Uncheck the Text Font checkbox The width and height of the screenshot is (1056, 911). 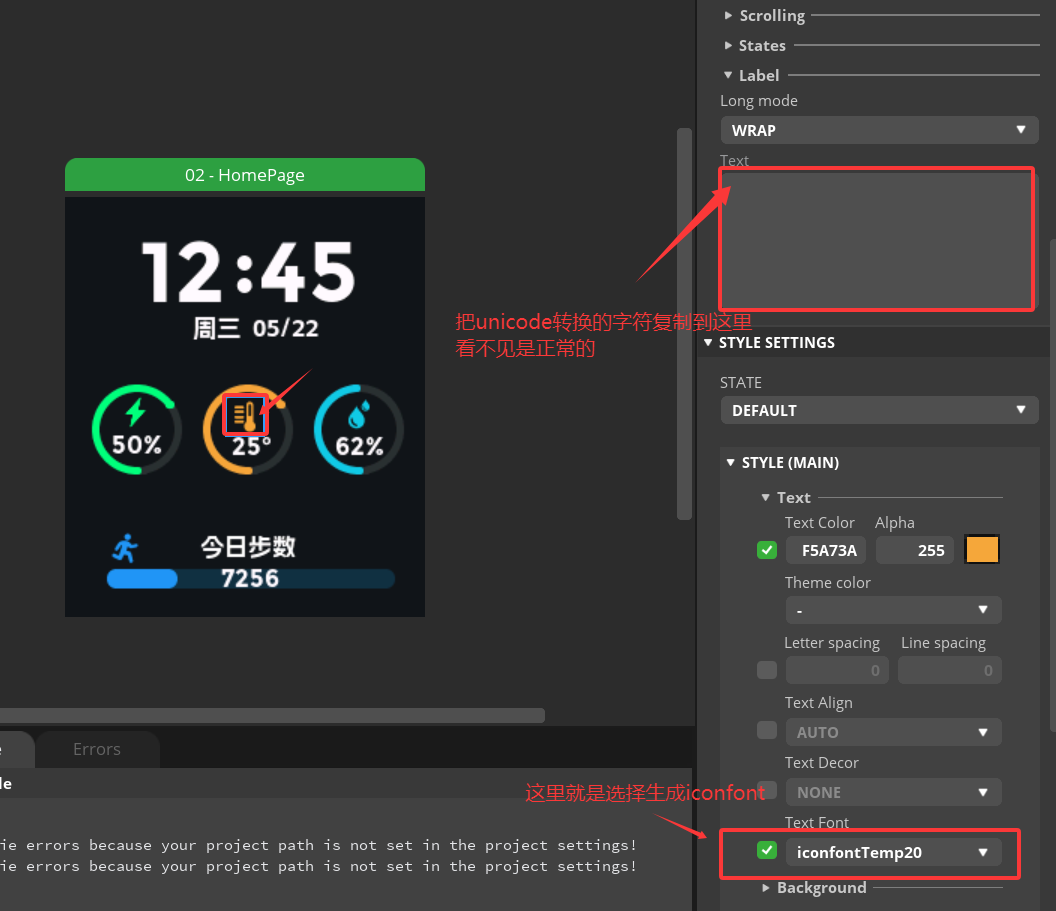(767, 851)
